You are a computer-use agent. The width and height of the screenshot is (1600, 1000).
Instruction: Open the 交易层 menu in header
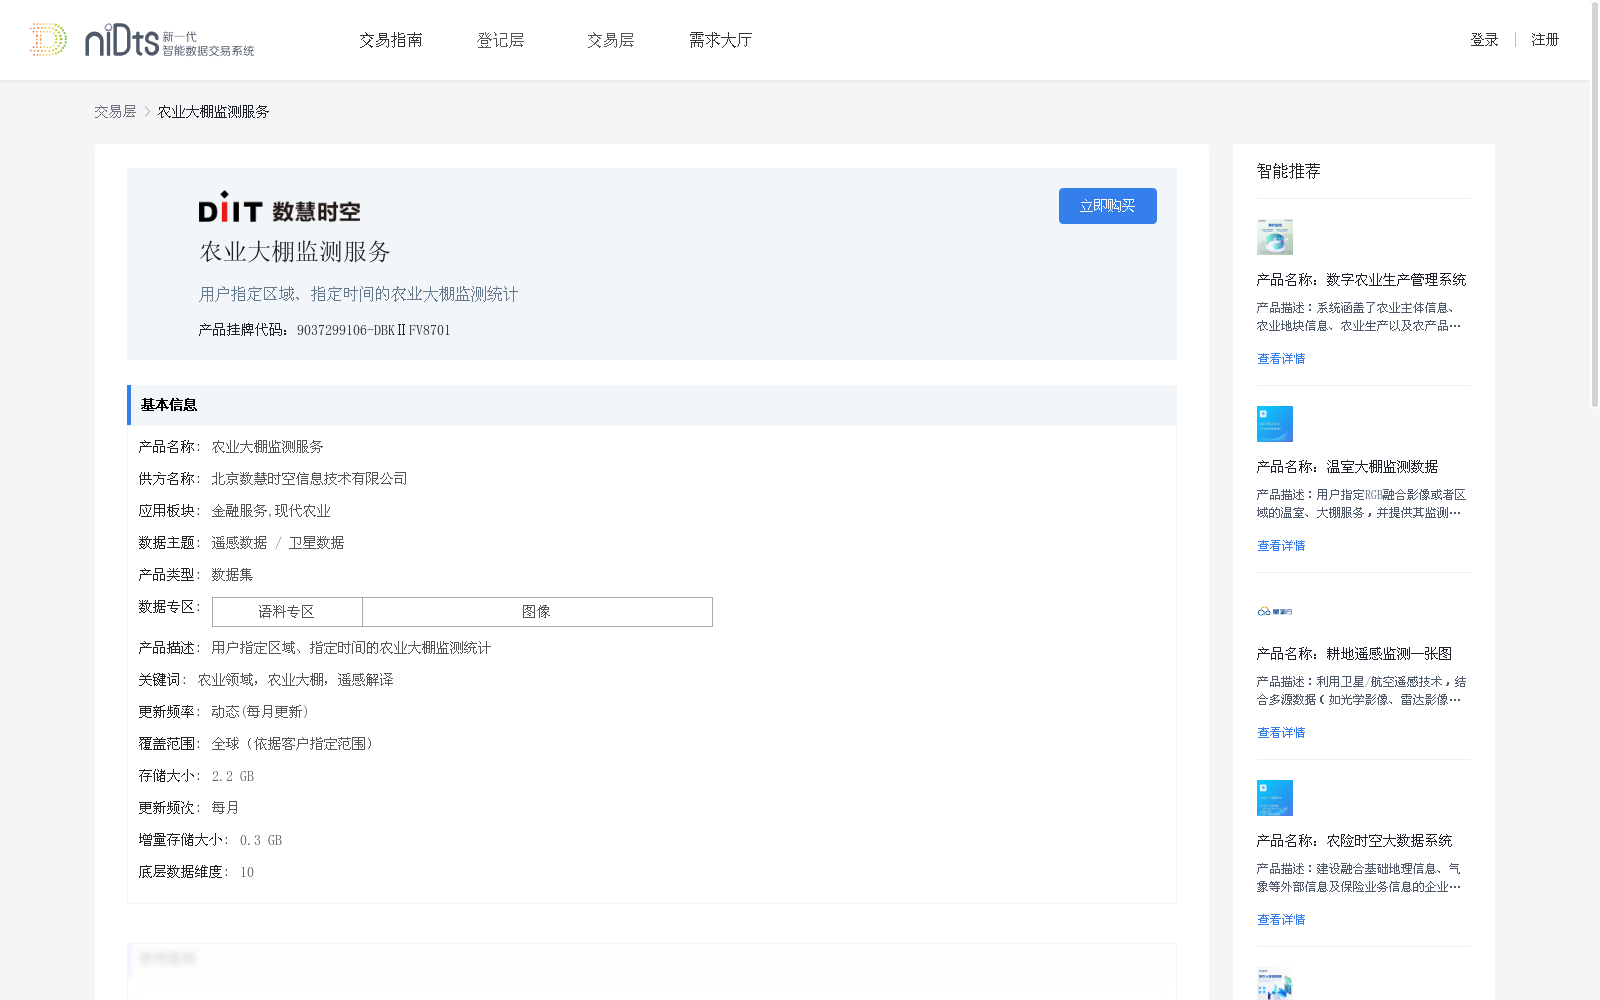(x=611, y=40)
